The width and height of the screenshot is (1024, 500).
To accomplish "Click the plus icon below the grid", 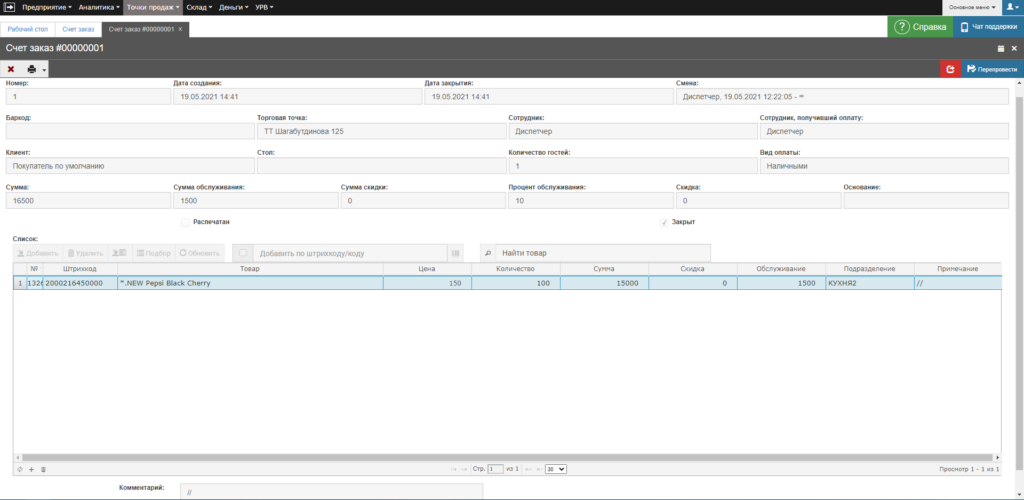I will (x=31, y=468).
